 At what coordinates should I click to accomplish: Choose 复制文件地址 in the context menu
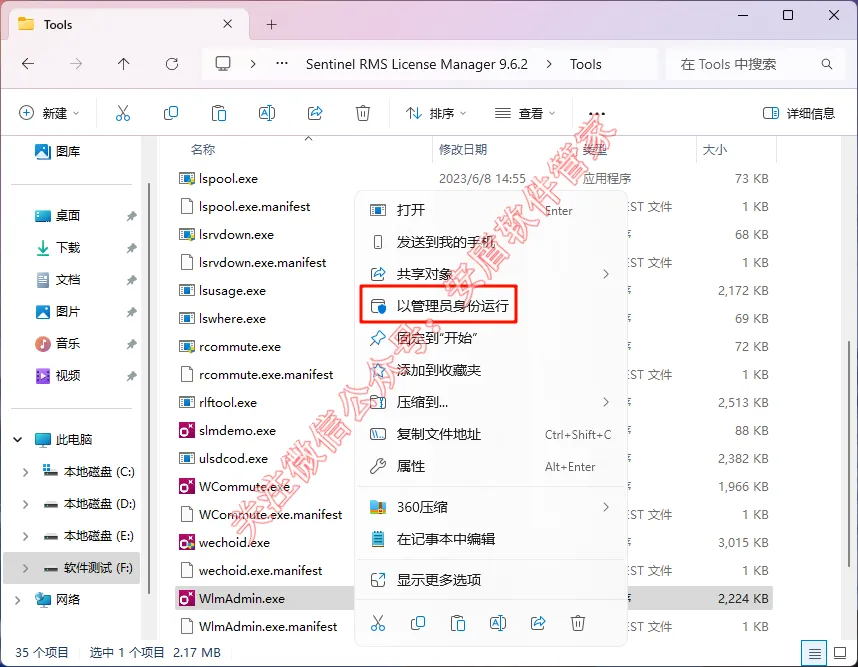pos(491,434)
